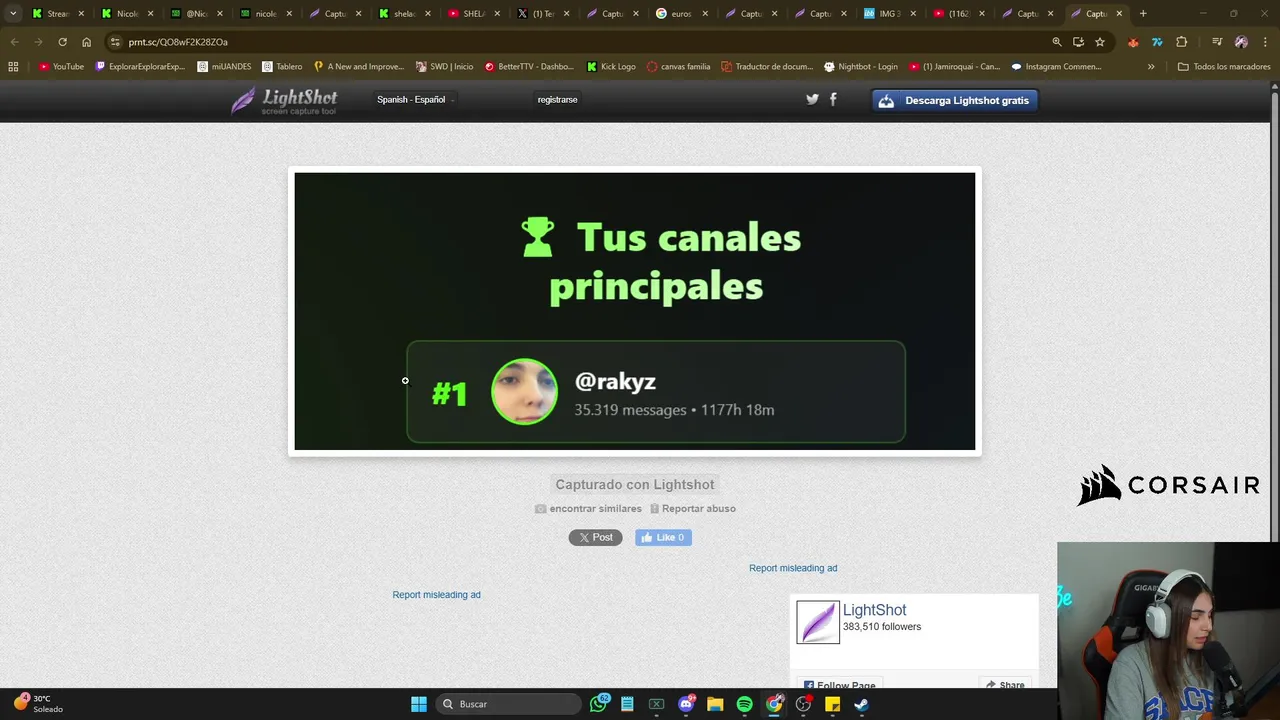Switch to the 'euros' Google tab
Image resolution: width=1280 pixels, height=720 pixels.
680,14
